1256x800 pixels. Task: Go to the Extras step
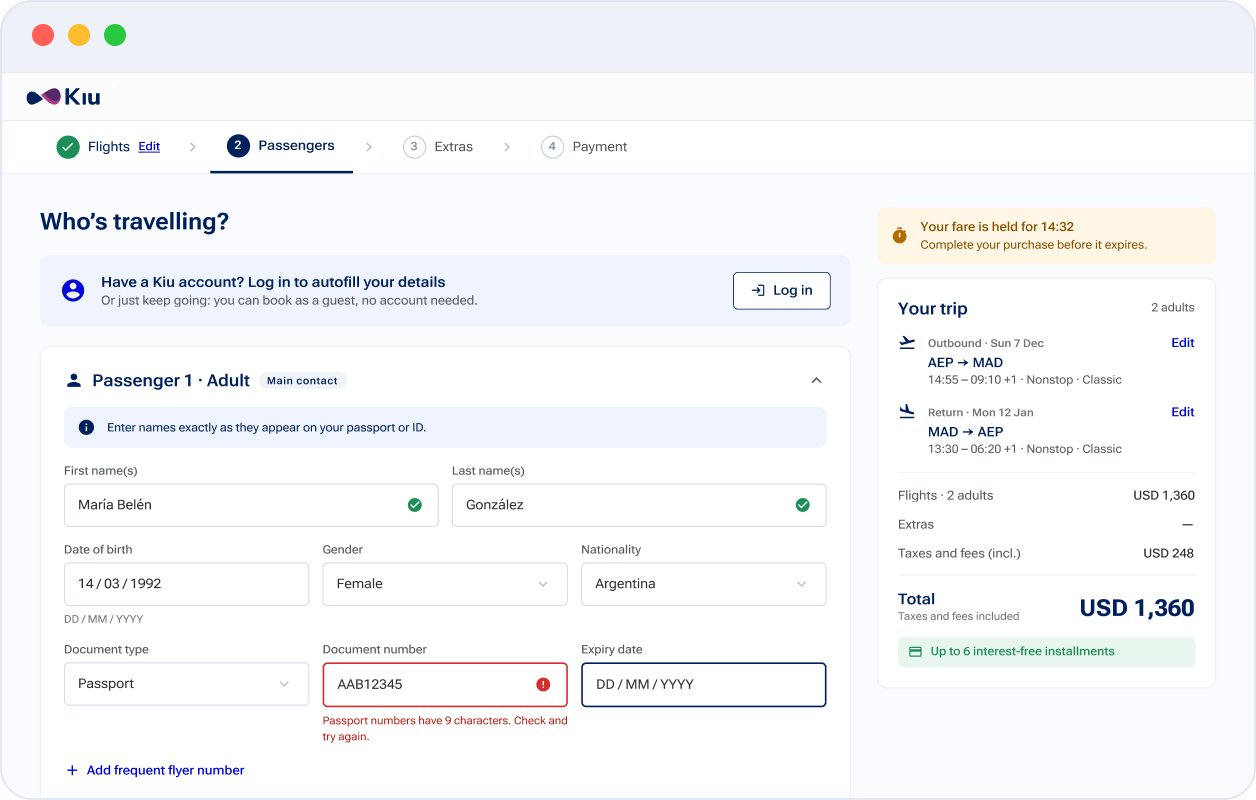coord(438,147)
